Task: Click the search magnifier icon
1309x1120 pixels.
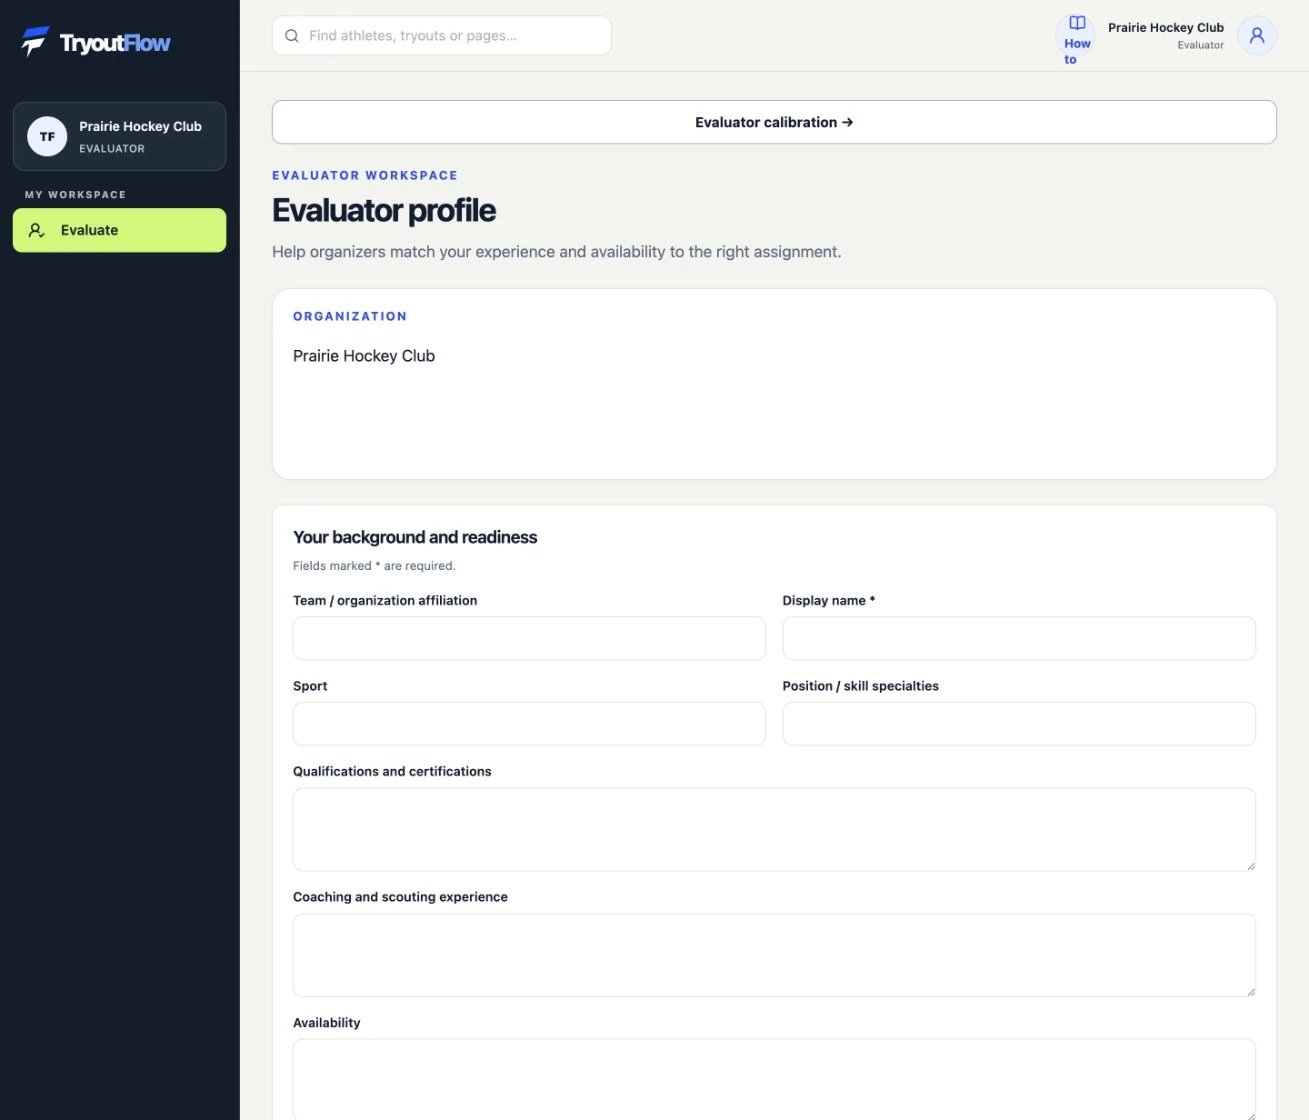Action: click(292, 36)
